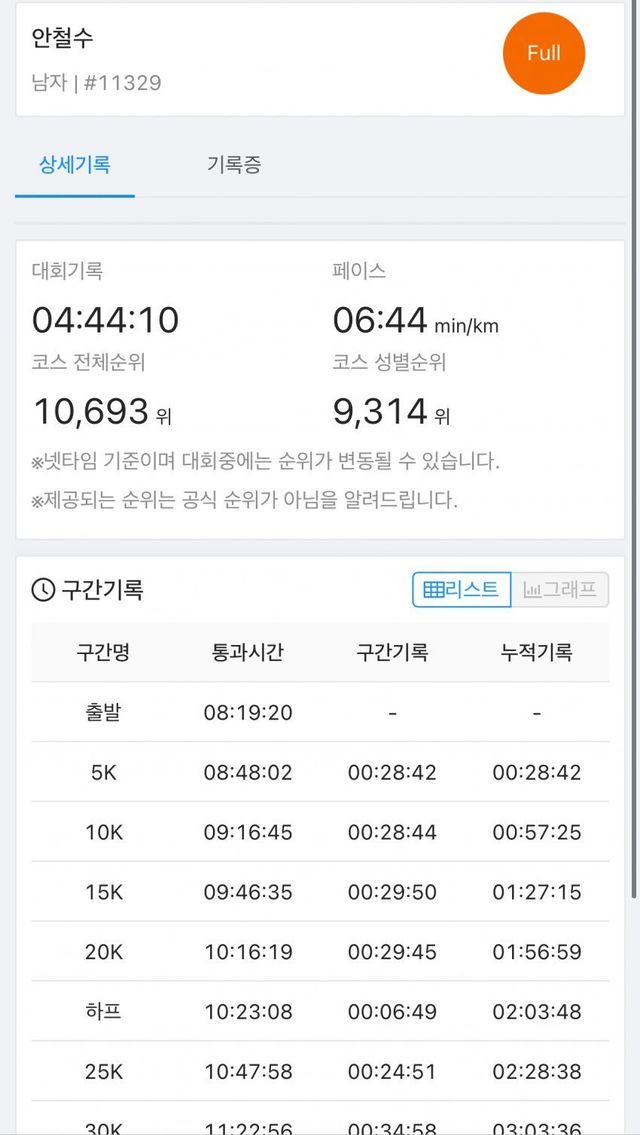The image size is (640, 1135).
Task: Click the bar-chart icon in the 그래프 button
Action: 531,590
